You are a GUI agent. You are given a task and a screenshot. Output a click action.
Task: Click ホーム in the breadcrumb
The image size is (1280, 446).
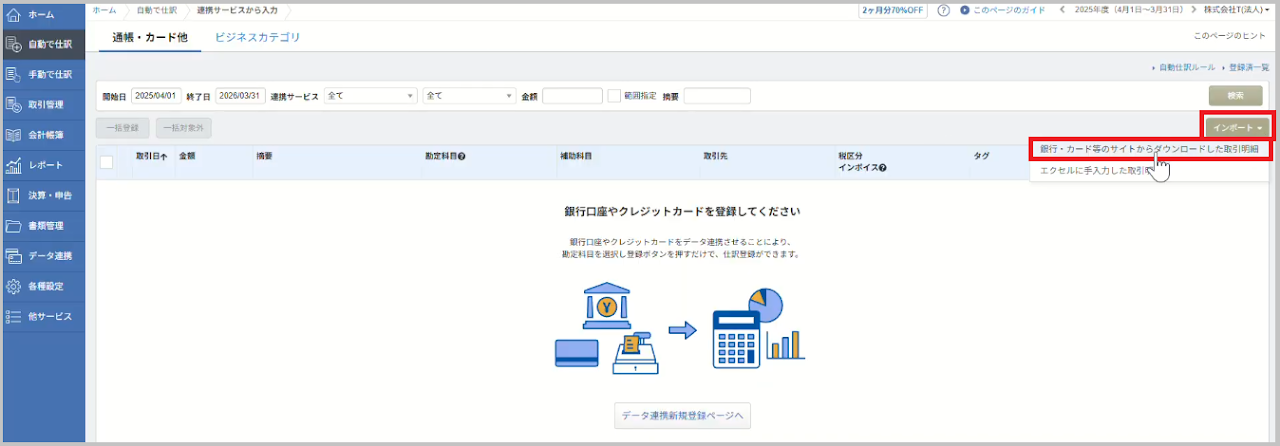(104, 10)
